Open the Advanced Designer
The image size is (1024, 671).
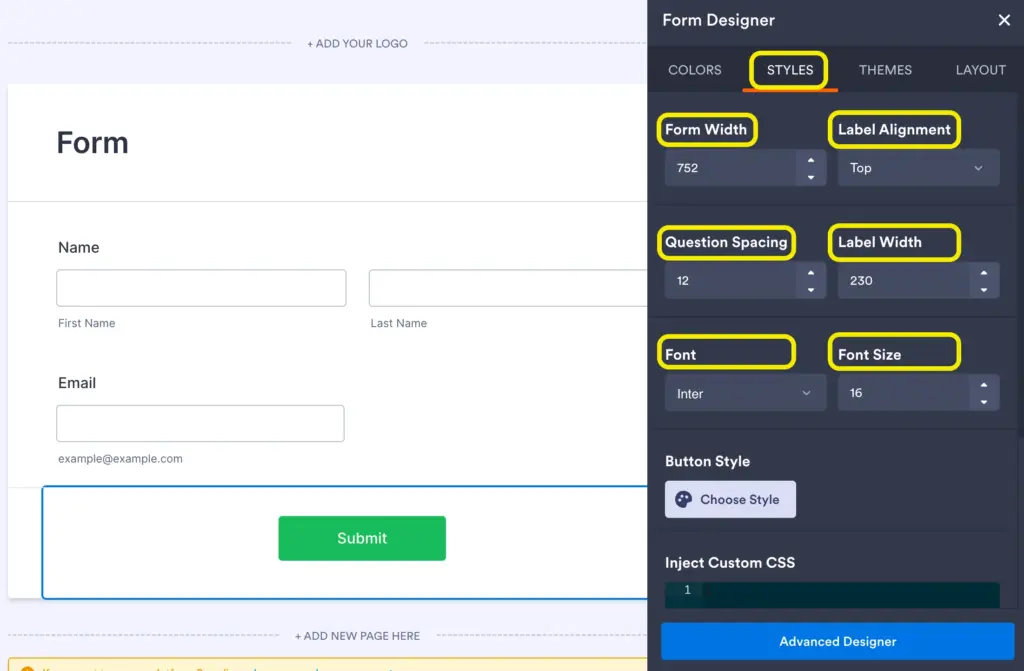coord(837,641)
